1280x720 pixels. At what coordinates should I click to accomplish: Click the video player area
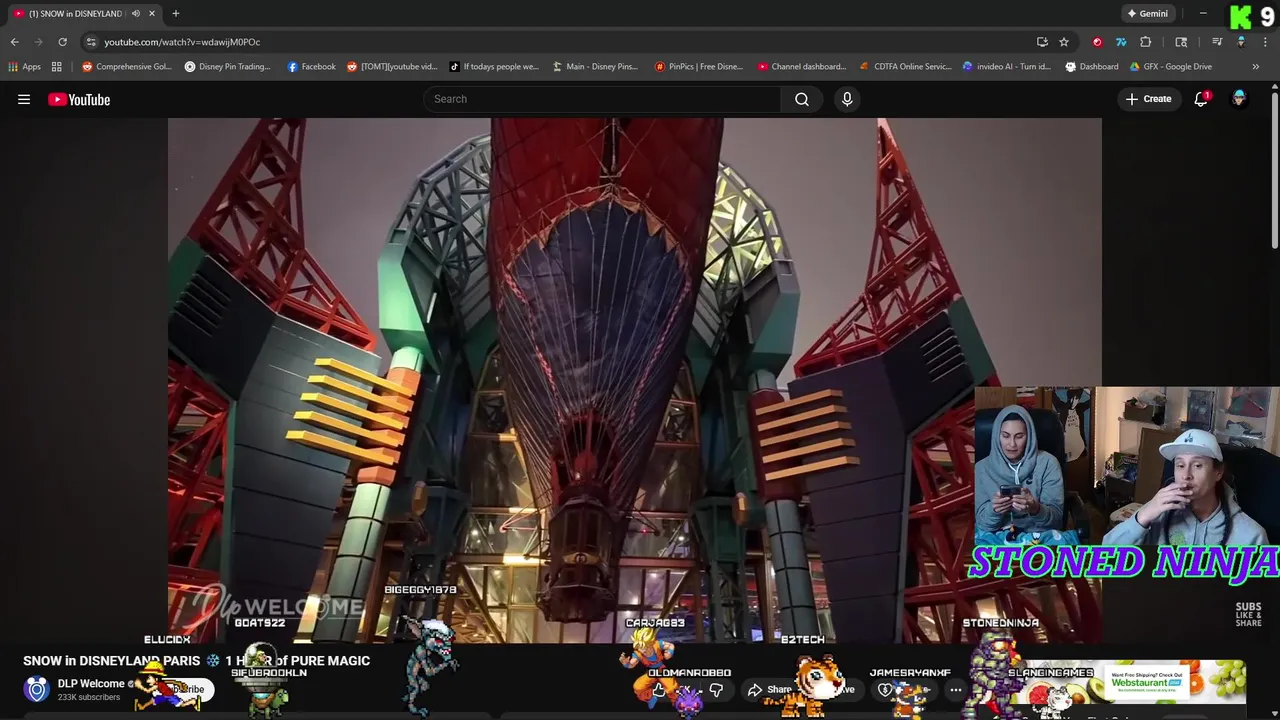pyautogui.click(x=634, y=380)
